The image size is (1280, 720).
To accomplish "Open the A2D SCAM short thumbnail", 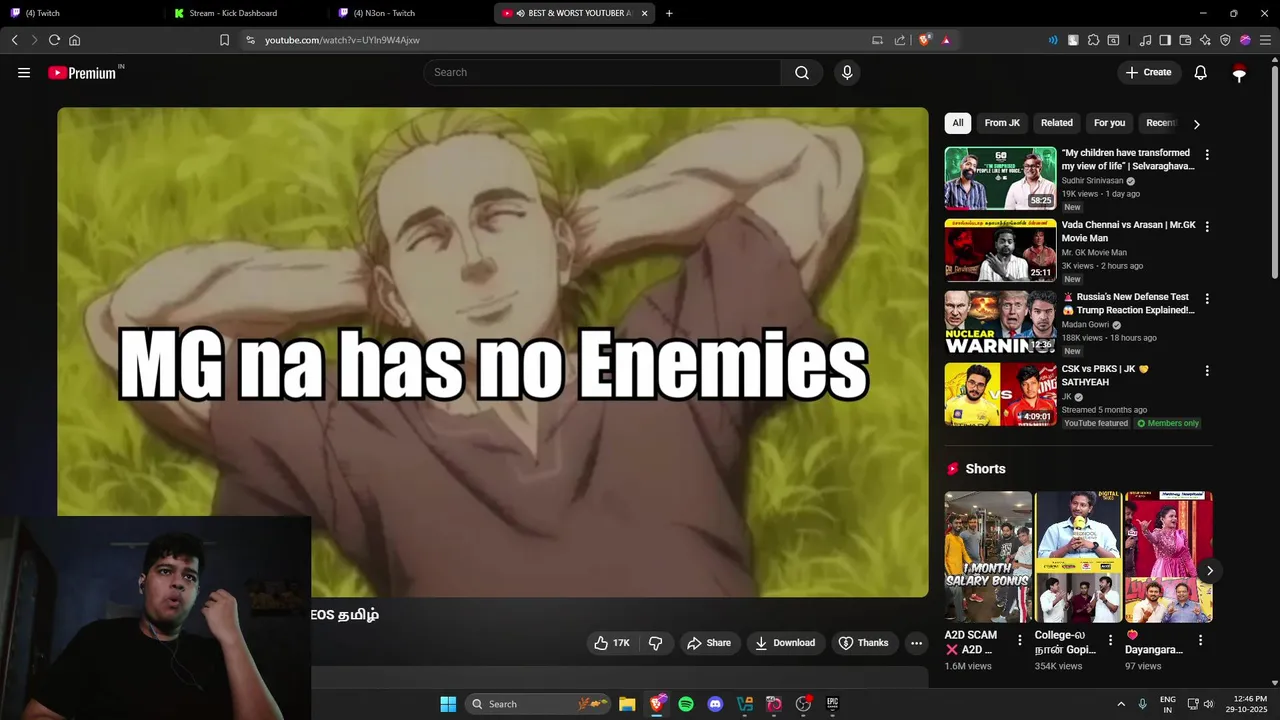I will click(x=988, y=557).
